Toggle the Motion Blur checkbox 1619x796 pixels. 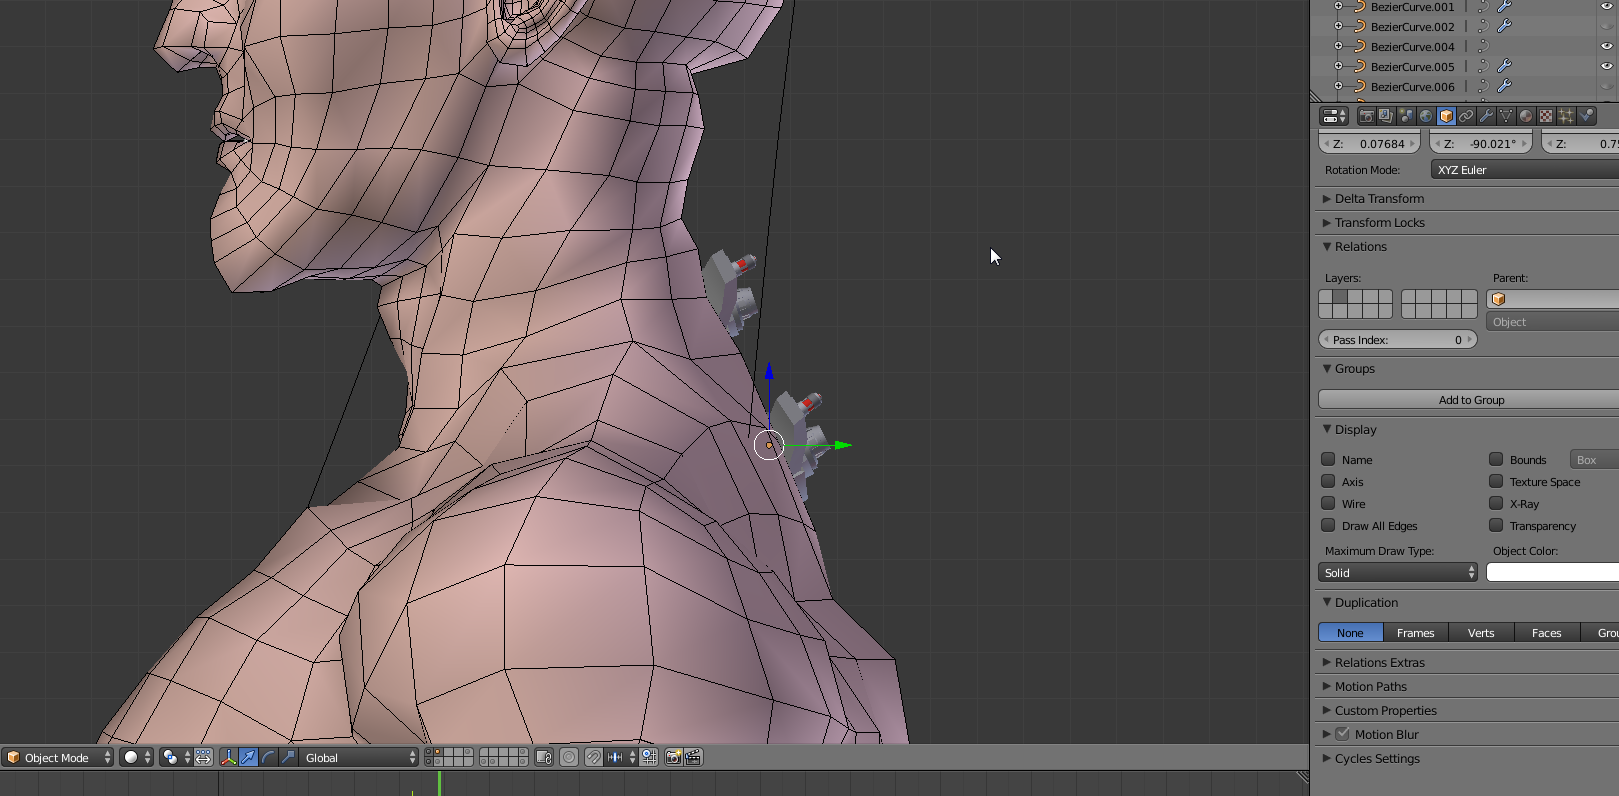click(x=1342, y=734)
